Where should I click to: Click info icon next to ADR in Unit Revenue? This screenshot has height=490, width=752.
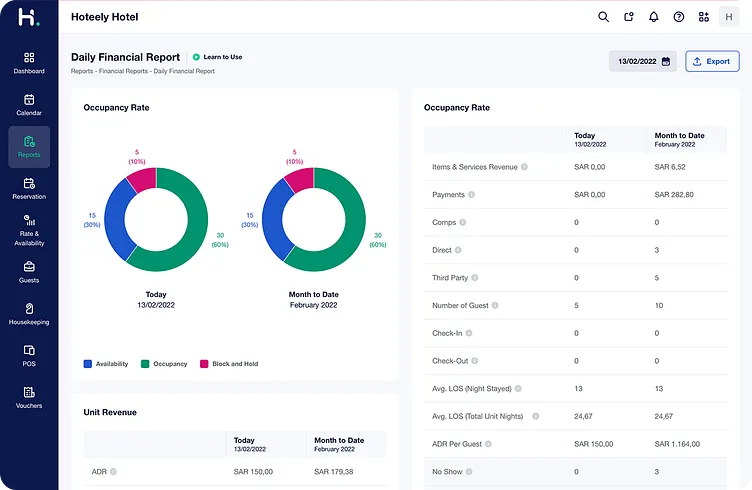[113, 472]
